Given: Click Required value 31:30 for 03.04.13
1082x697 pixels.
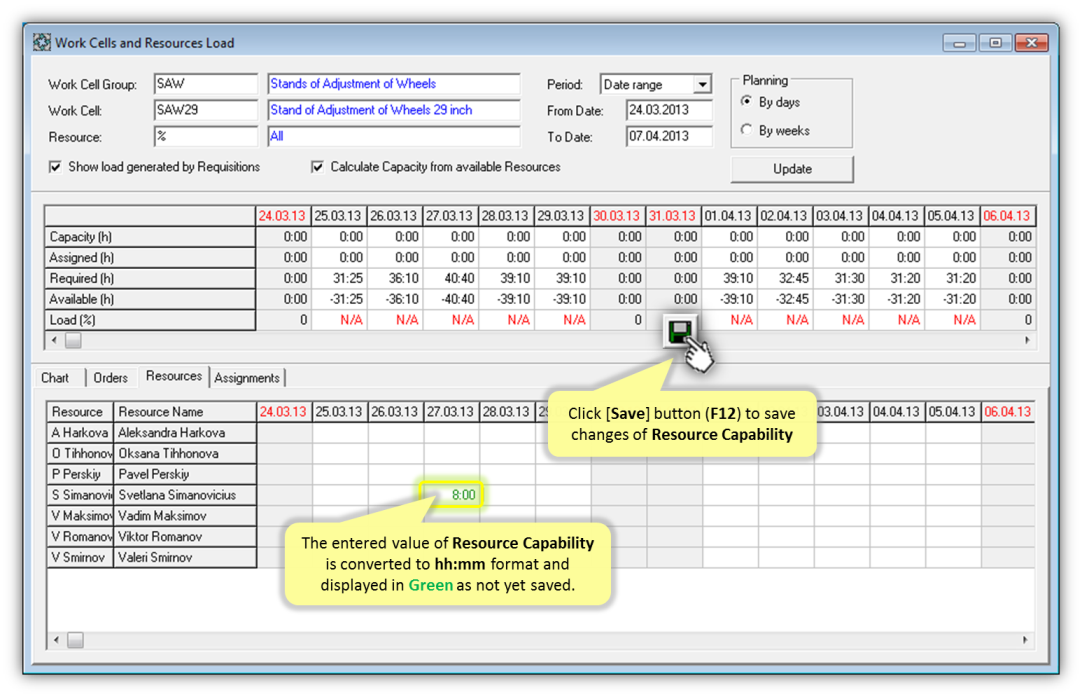Looking at the screenshot, I should coord(840,278).
